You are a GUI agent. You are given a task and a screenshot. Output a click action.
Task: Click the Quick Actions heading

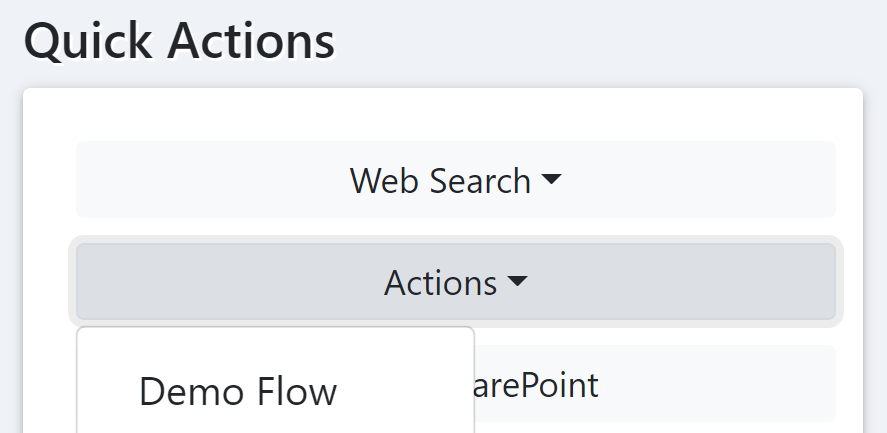(x=179, y=42)
